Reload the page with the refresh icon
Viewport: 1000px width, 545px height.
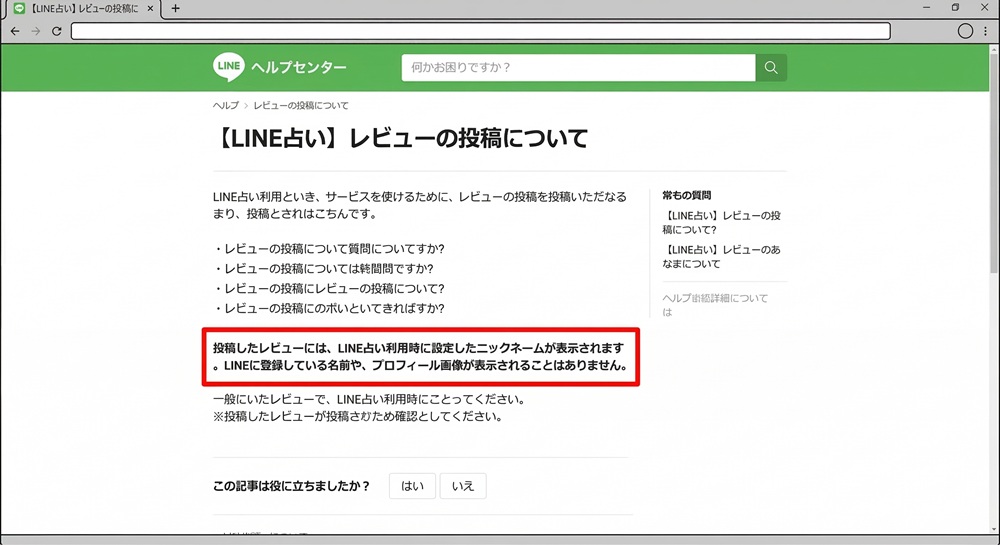click(x=56, y=31)
